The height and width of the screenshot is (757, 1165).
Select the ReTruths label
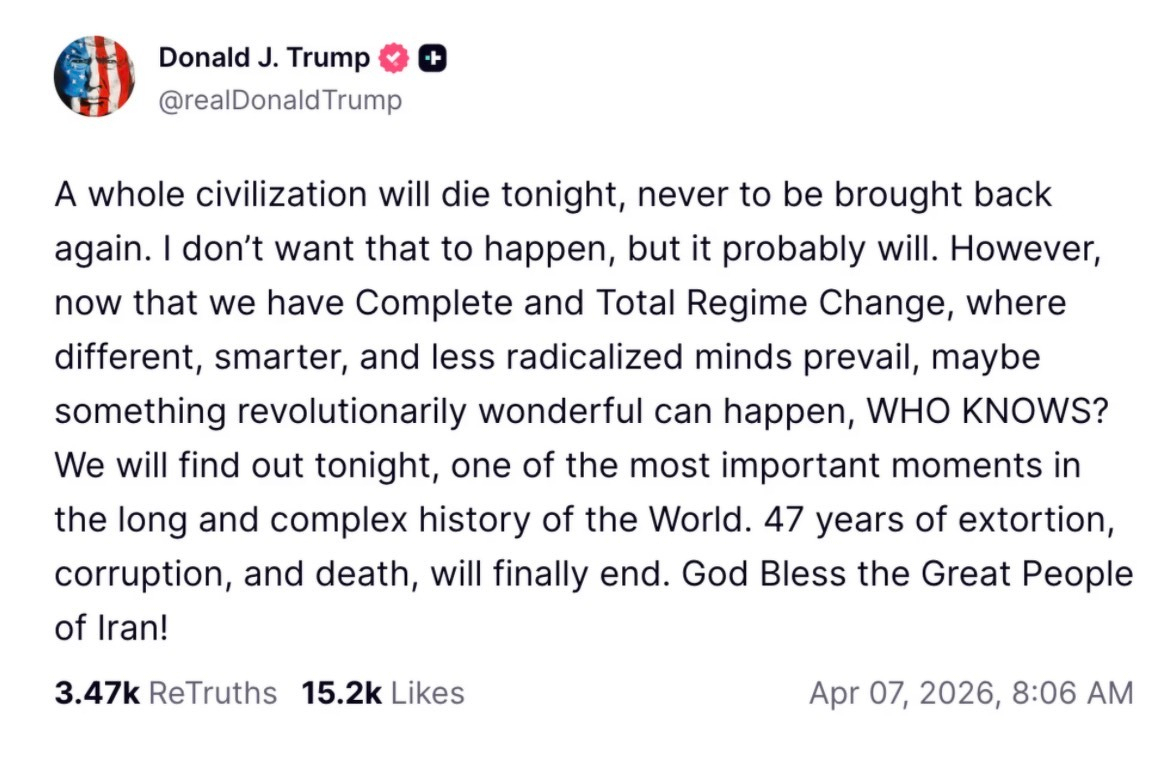pos(212,693)
